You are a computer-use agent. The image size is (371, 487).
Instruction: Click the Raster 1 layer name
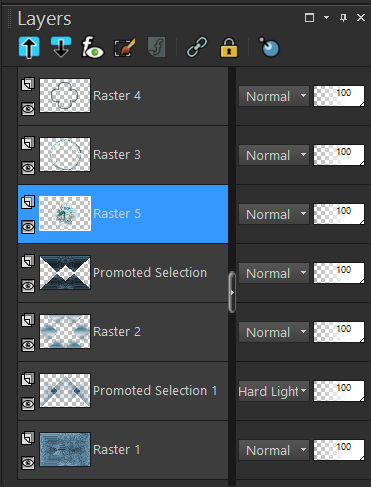(x=117, y=450)
